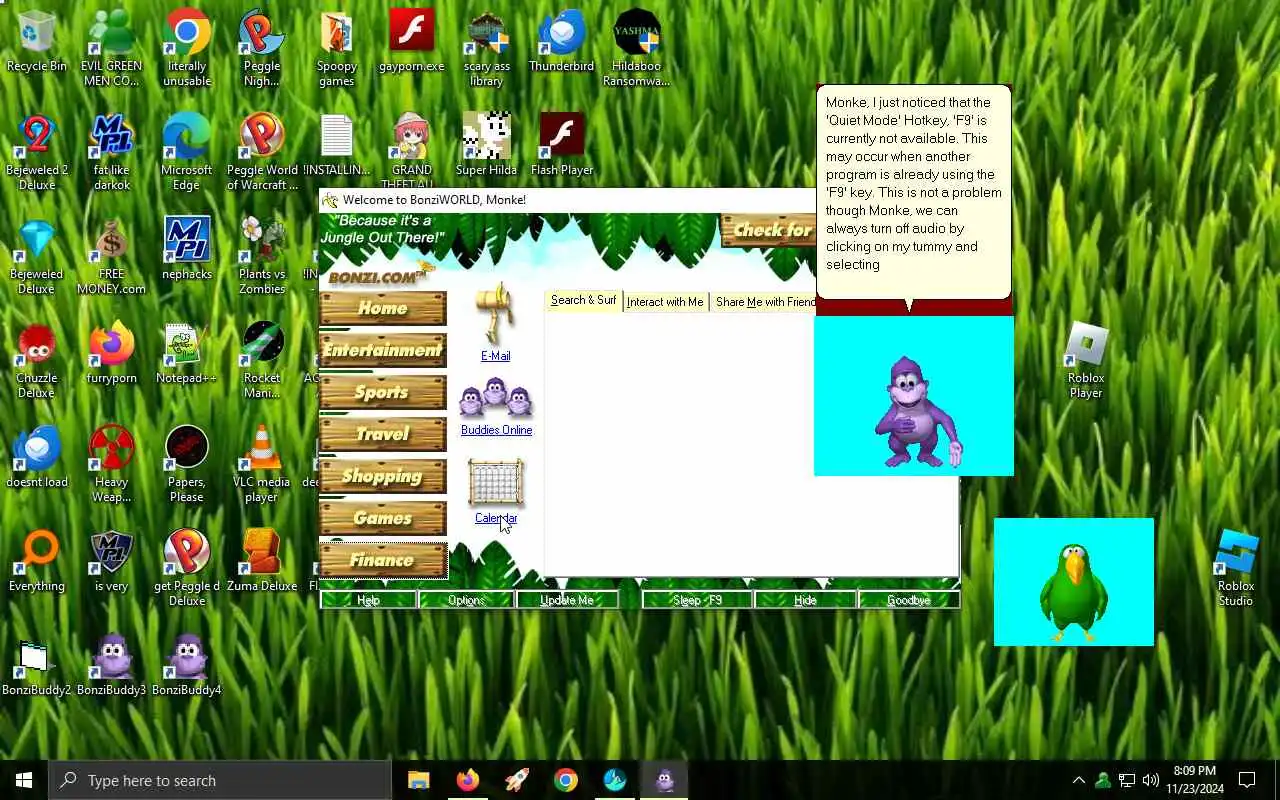The height and width of the screenshot is (800, 1280).
Task: Open the Heavy Weapon desktop shortcut
Action: point(112,464)
